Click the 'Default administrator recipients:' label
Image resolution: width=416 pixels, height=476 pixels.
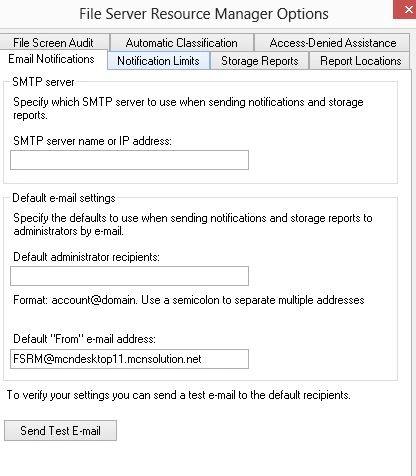coord(86,257)
